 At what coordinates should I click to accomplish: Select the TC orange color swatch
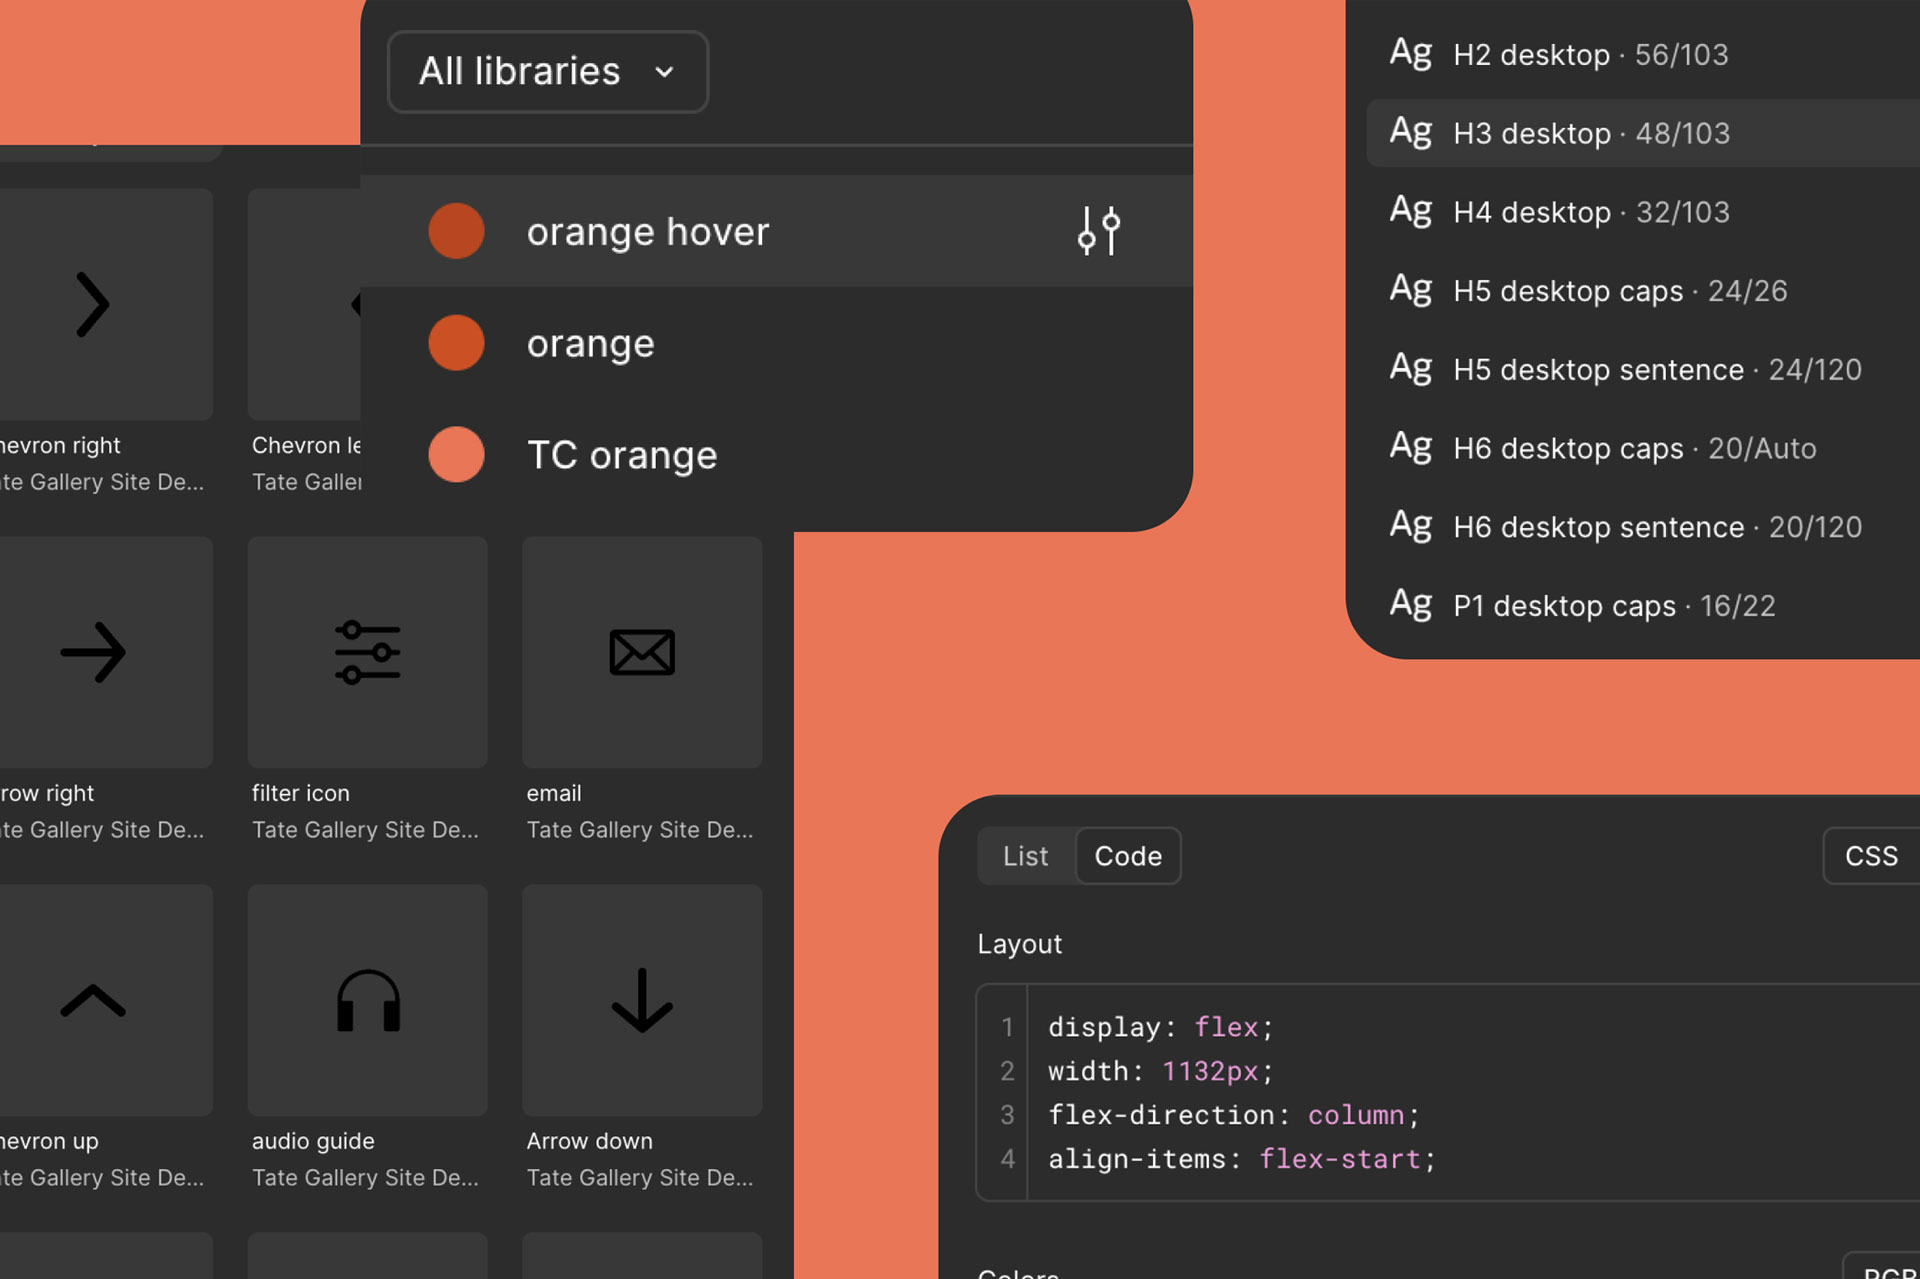tap(456, 455)
